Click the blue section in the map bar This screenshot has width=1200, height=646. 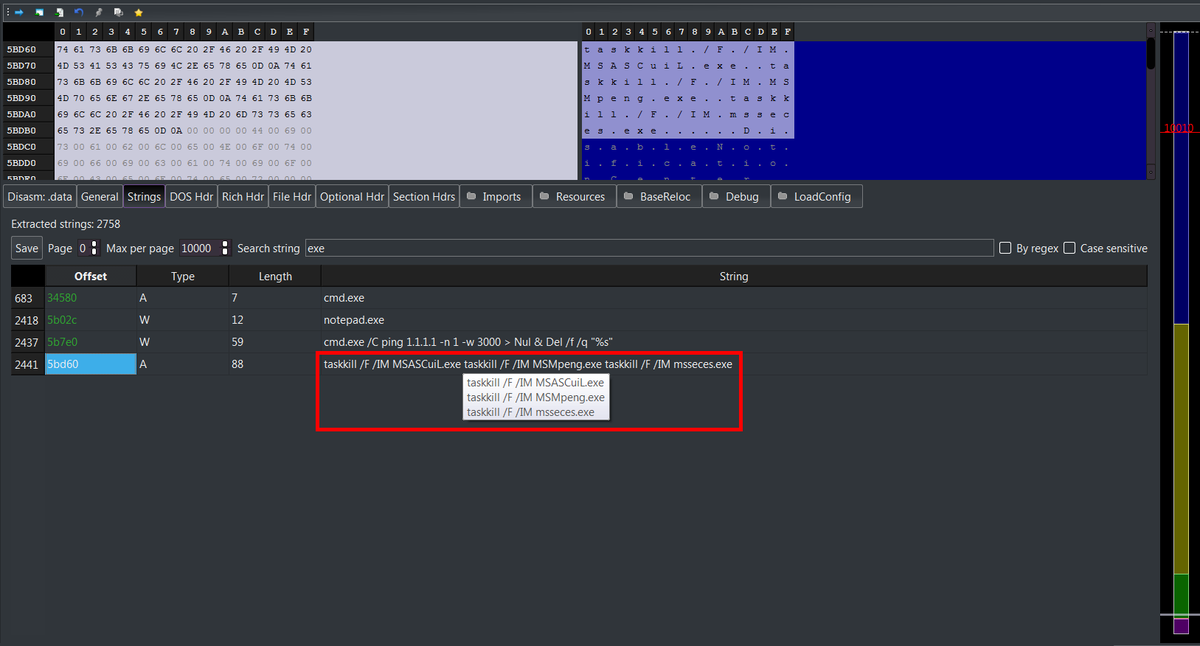pos(1181,180)
